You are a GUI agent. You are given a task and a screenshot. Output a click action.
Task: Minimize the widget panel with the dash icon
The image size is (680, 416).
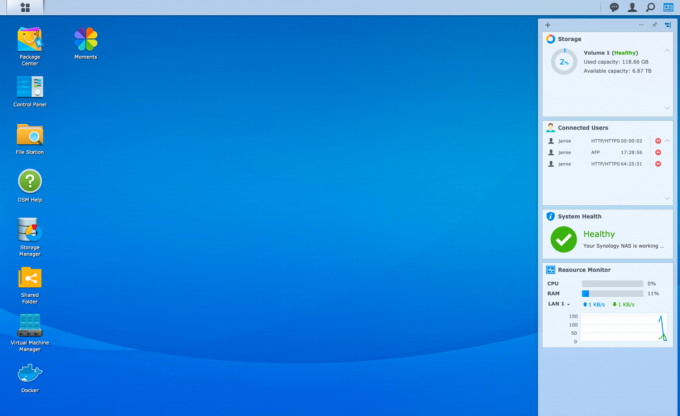(x=641, y=25)
